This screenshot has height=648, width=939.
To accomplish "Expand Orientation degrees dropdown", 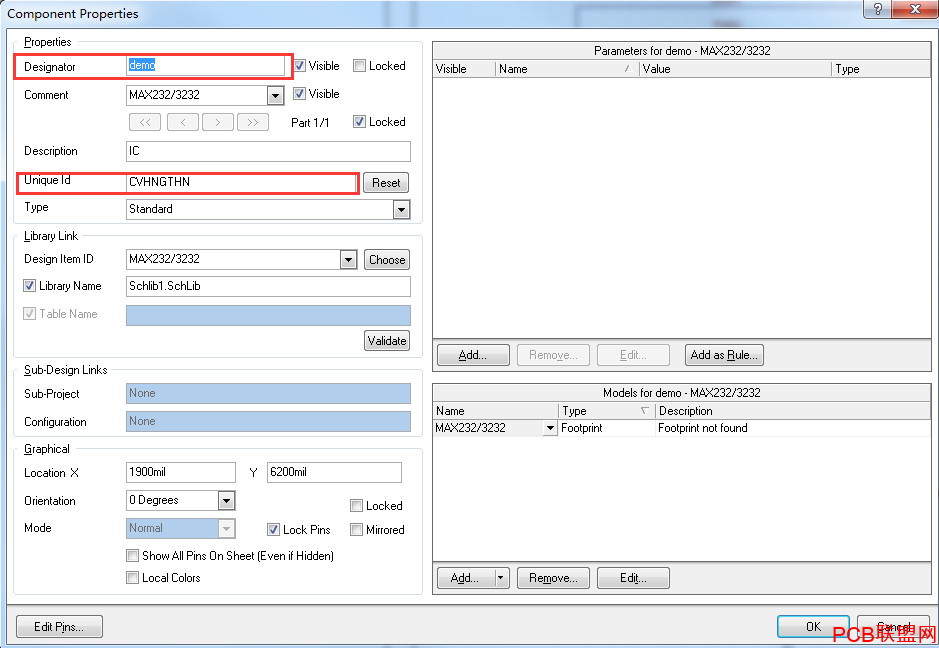I will [x=226, y=500].
